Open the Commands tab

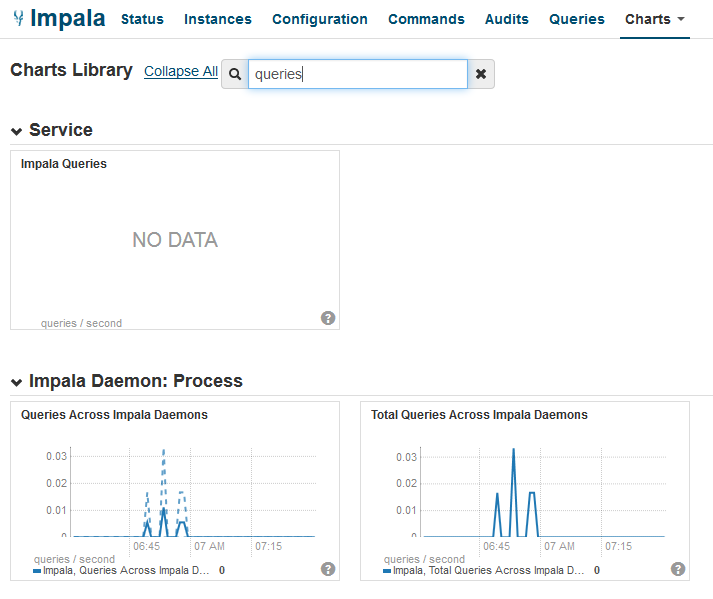click(426, 19)
